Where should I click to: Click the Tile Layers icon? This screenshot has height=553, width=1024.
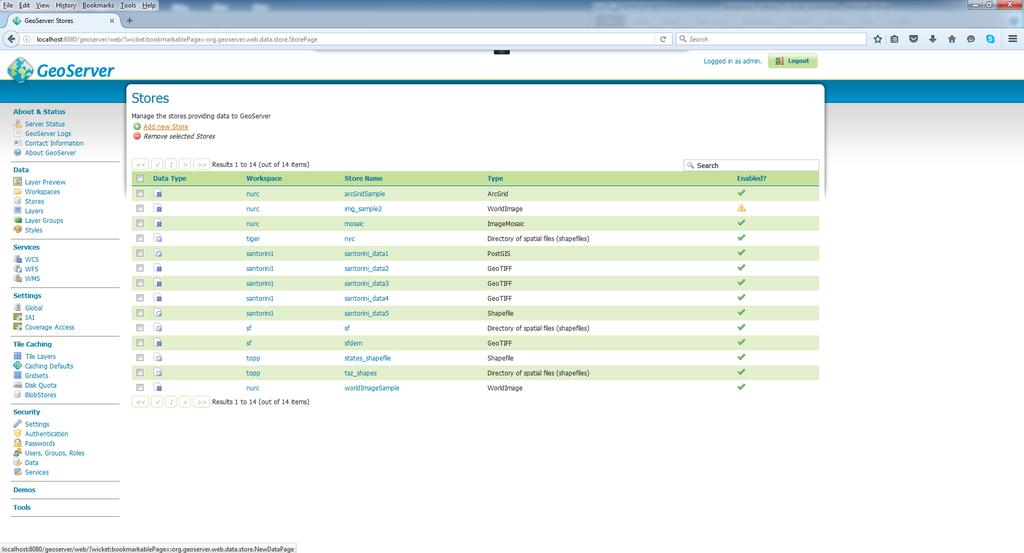coord(18,356)
